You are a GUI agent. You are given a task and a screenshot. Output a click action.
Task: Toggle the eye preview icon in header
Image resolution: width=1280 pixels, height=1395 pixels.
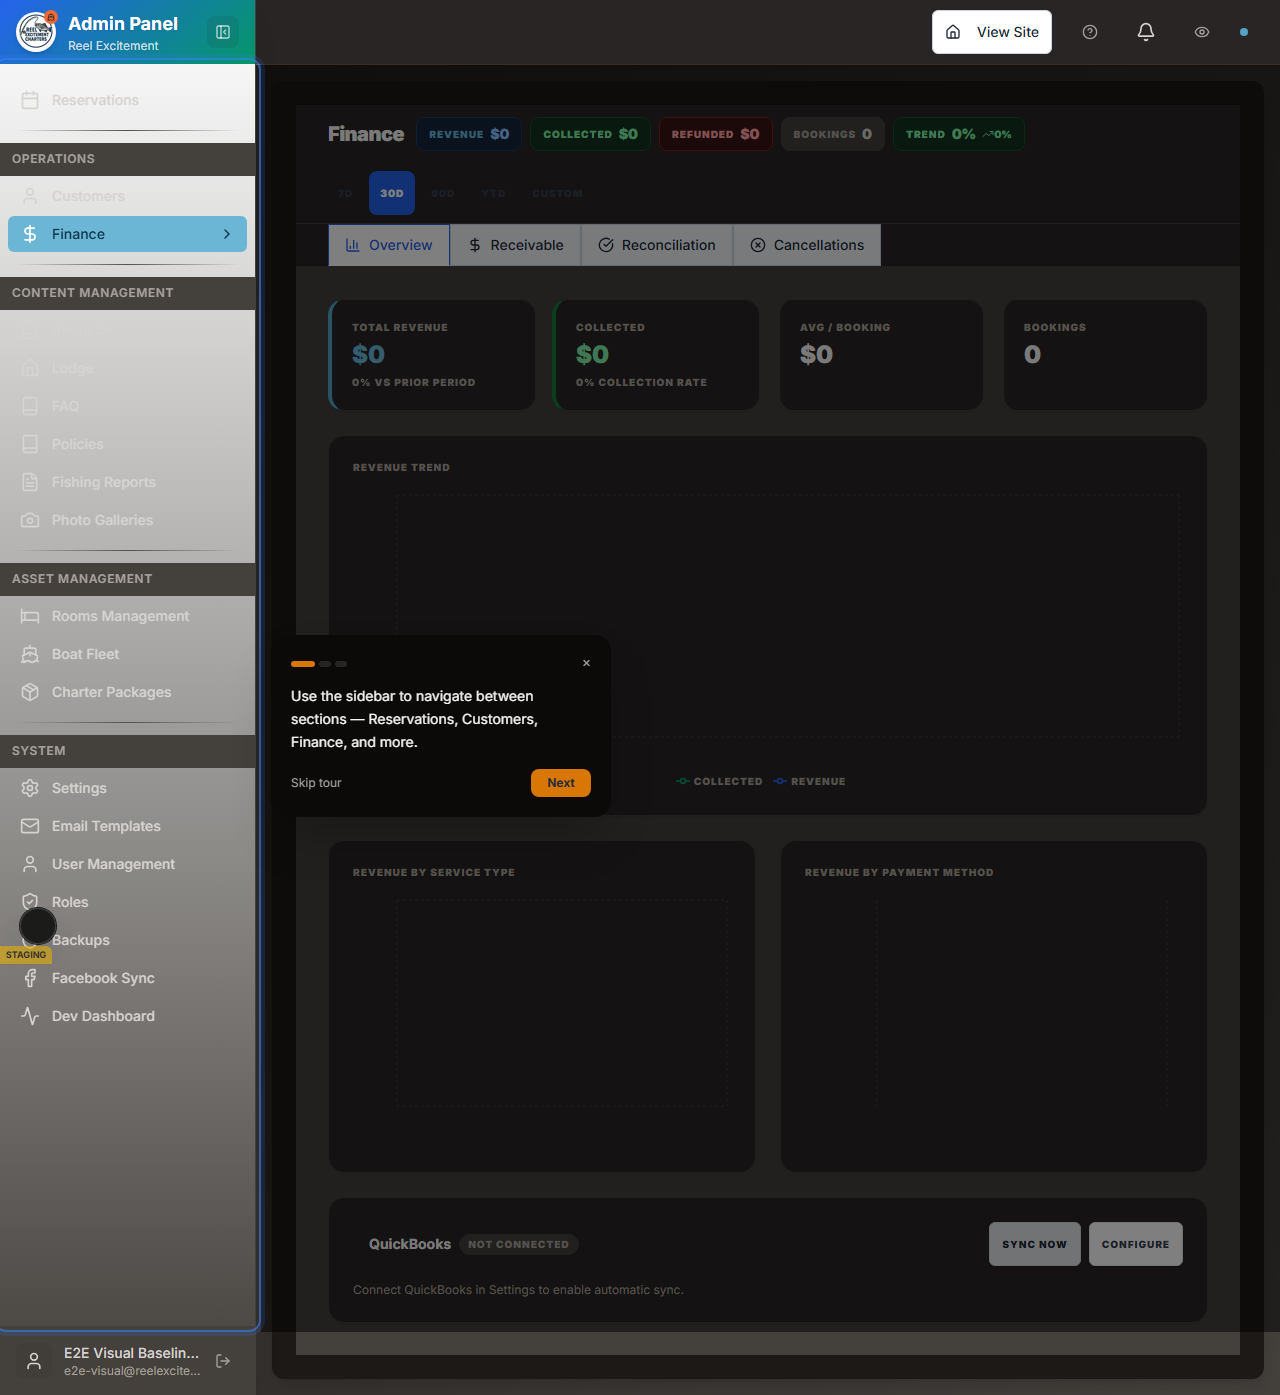(1202, 32)
